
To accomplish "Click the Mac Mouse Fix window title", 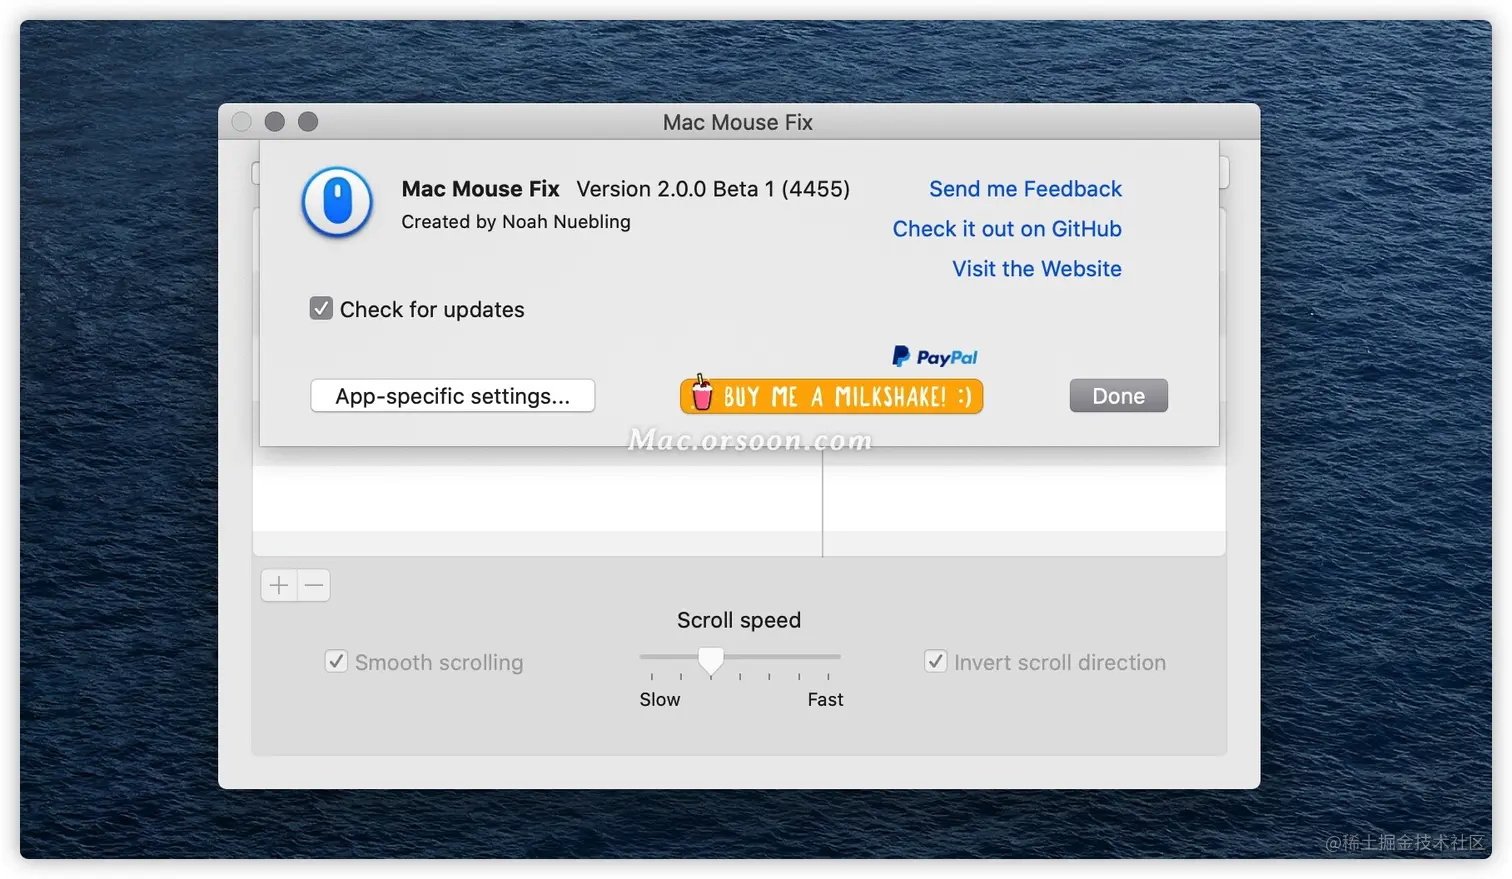I will coord(738,122).
